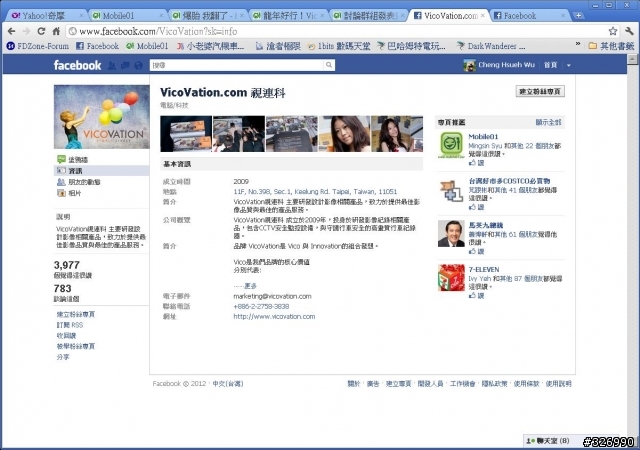
Task: Expand the more link in basic info
Action: click(250, 286)
